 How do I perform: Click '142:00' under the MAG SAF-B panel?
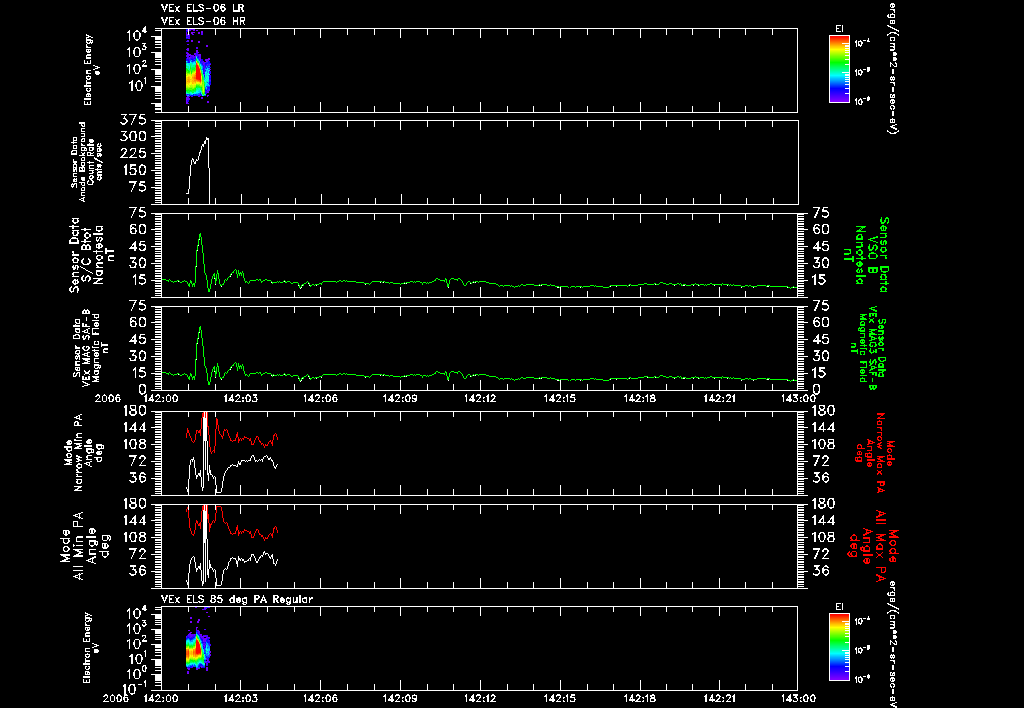161,398
